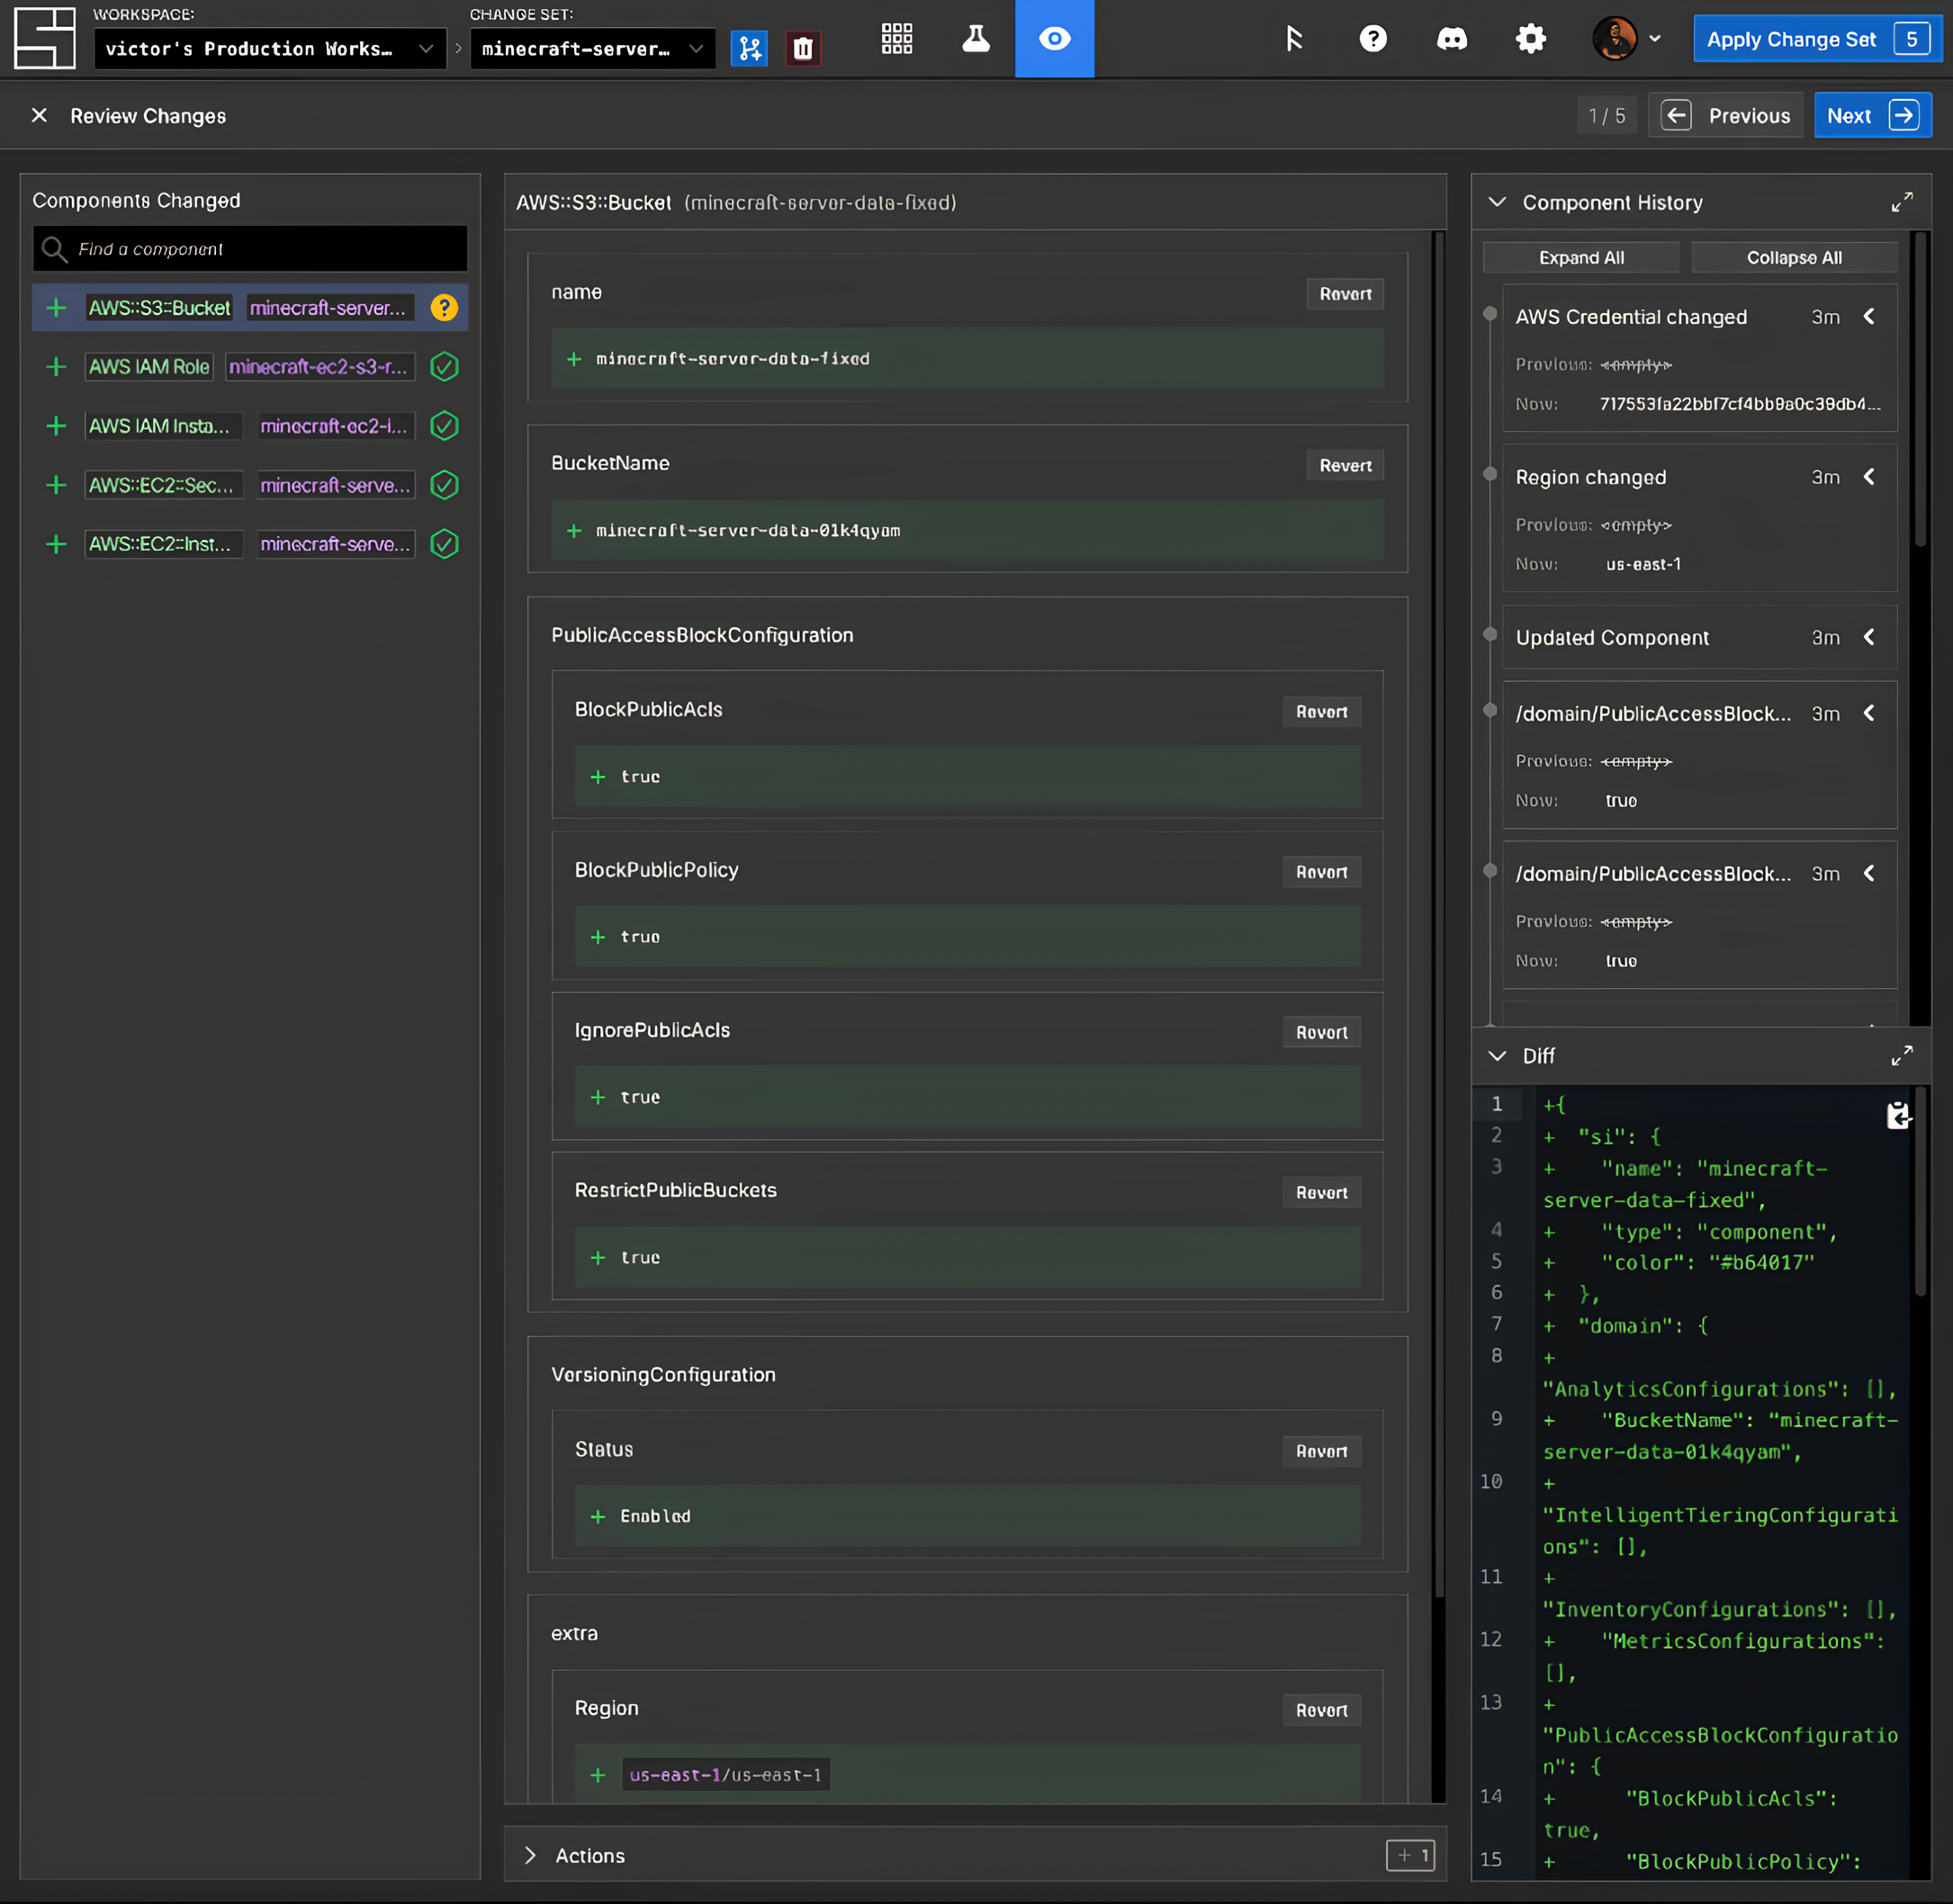Select the AWS IAM Insta... component row
The width and height of the screenshot is (1953, 1904).
250,426
